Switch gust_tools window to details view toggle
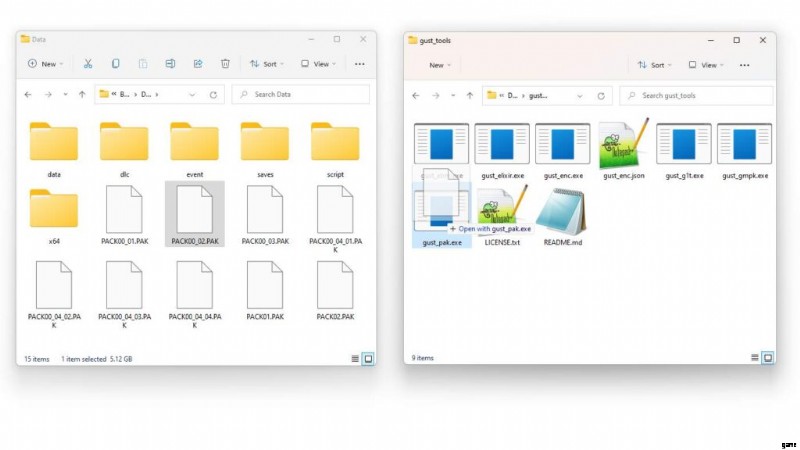 (754, 357)
